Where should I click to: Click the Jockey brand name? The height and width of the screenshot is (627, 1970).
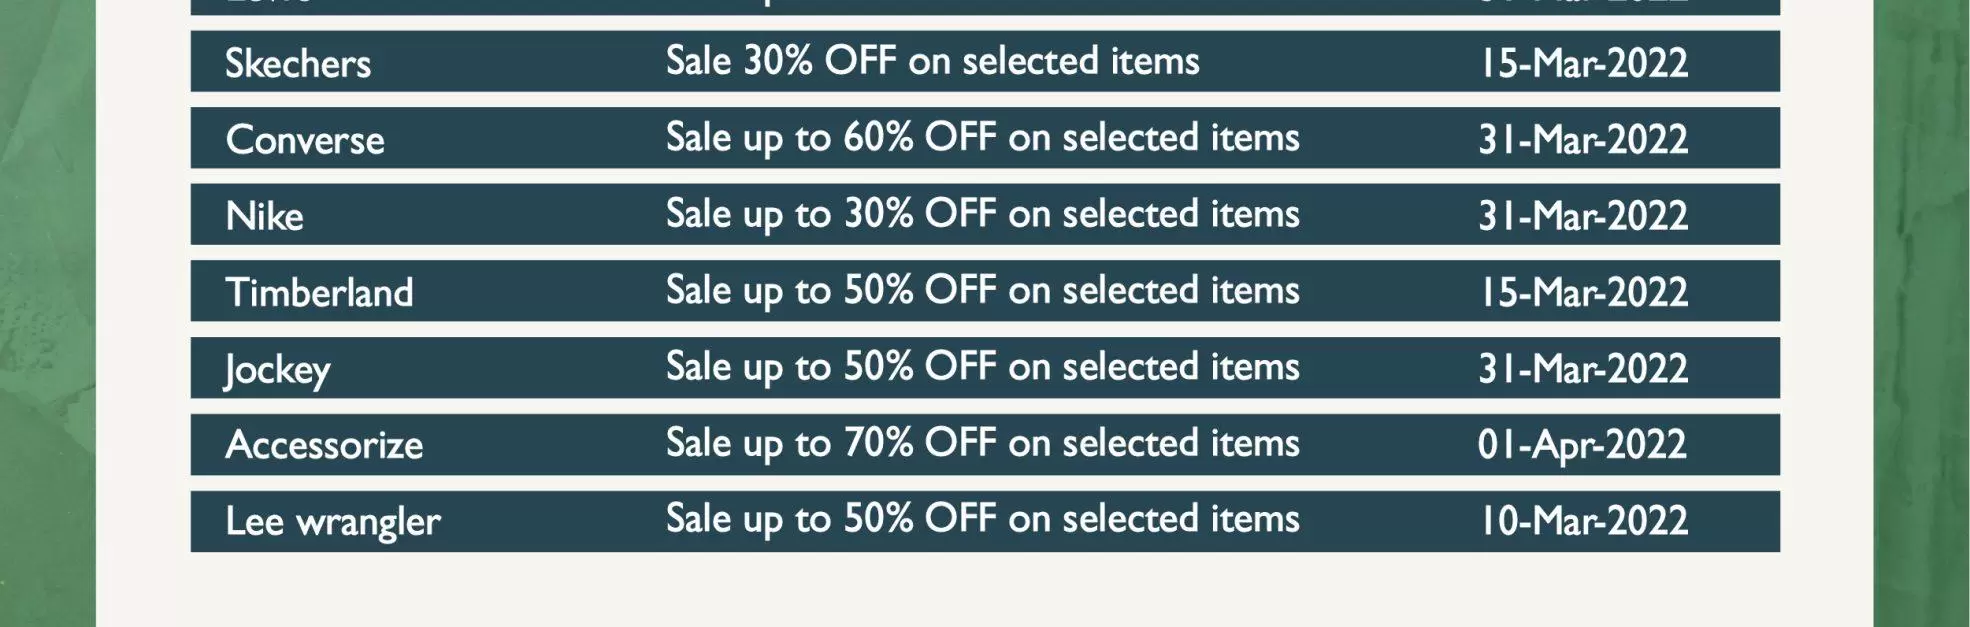[277, 370]
